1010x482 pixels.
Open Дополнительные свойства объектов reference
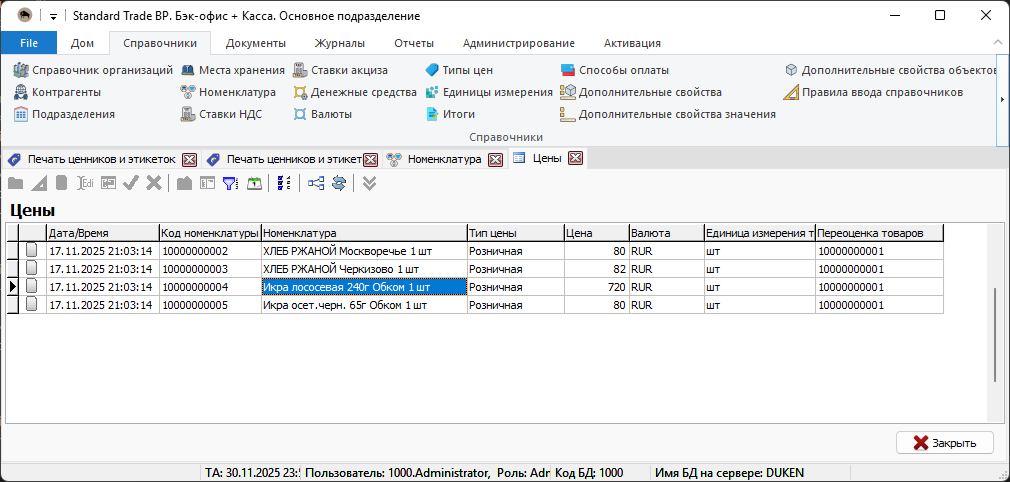(x=890, y=70)
